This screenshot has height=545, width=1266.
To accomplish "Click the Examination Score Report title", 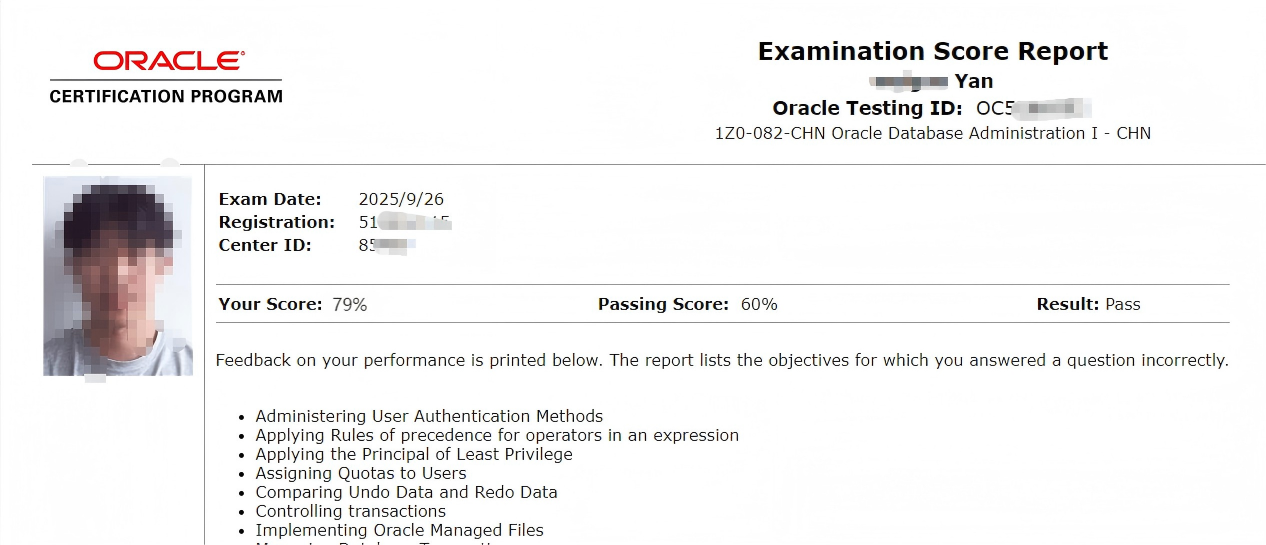I will [932, 51].
